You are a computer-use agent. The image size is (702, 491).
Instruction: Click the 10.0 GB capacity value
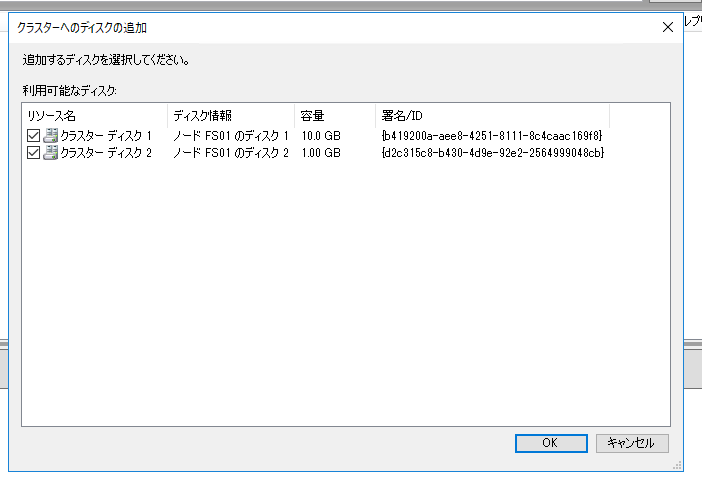321,136
